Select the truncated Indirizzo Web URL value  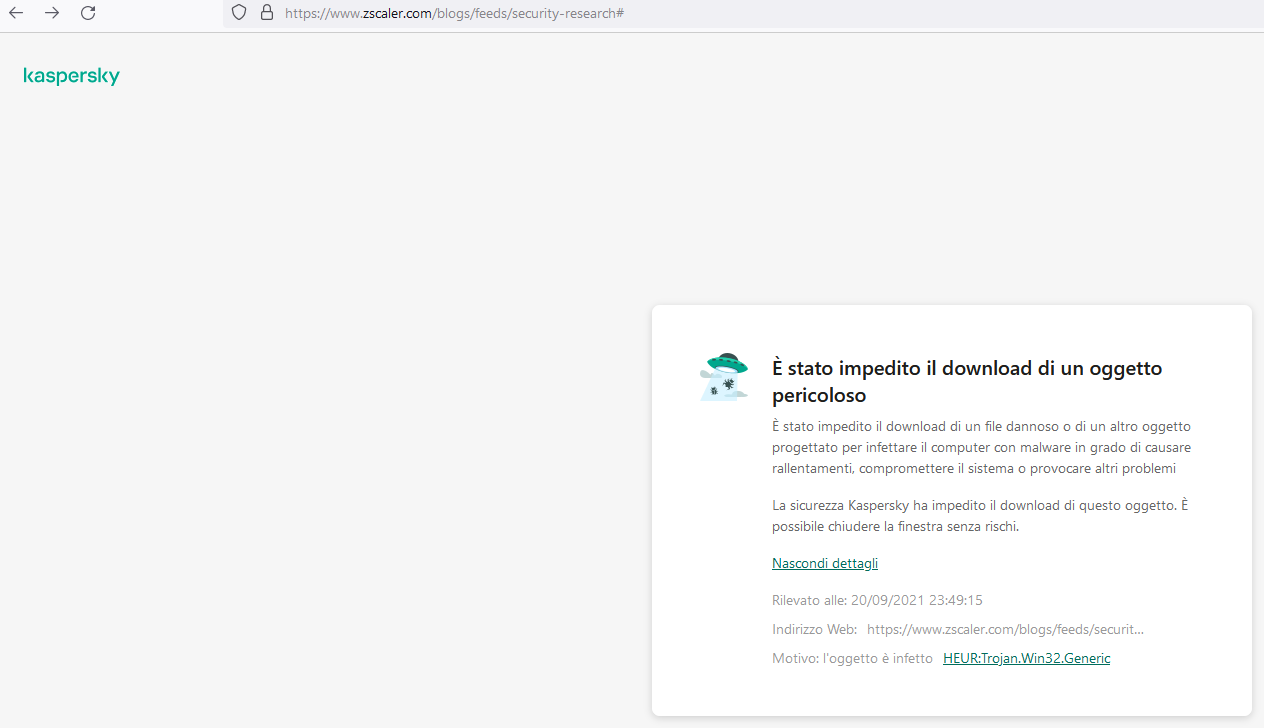click(1005, 629)
